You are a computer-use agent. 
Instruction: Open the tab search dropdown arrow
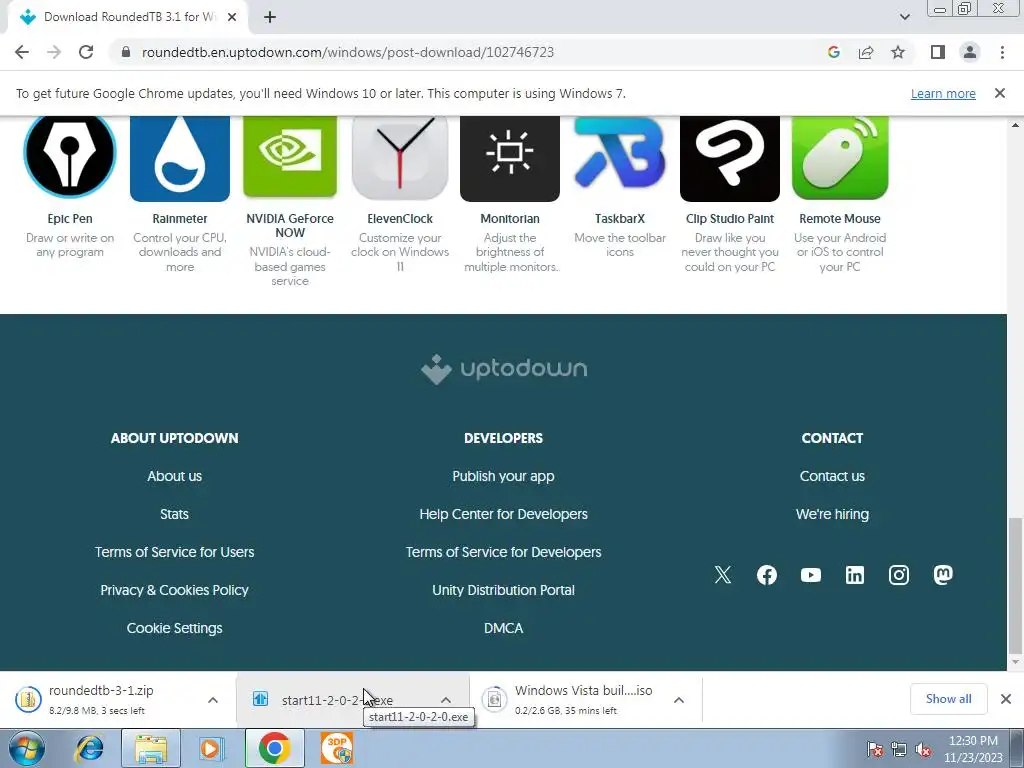(x=904, y=17)
